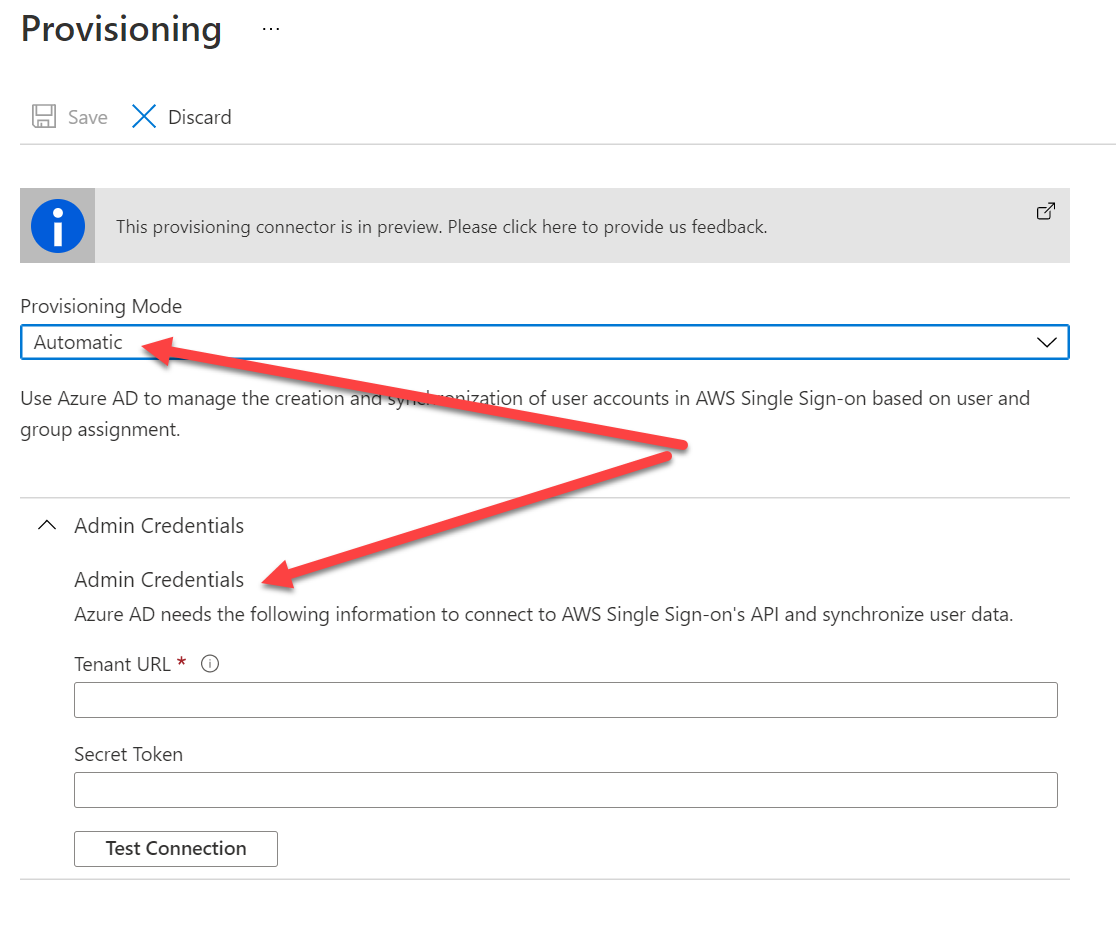Click the Secret Token field label

point(128,755)
